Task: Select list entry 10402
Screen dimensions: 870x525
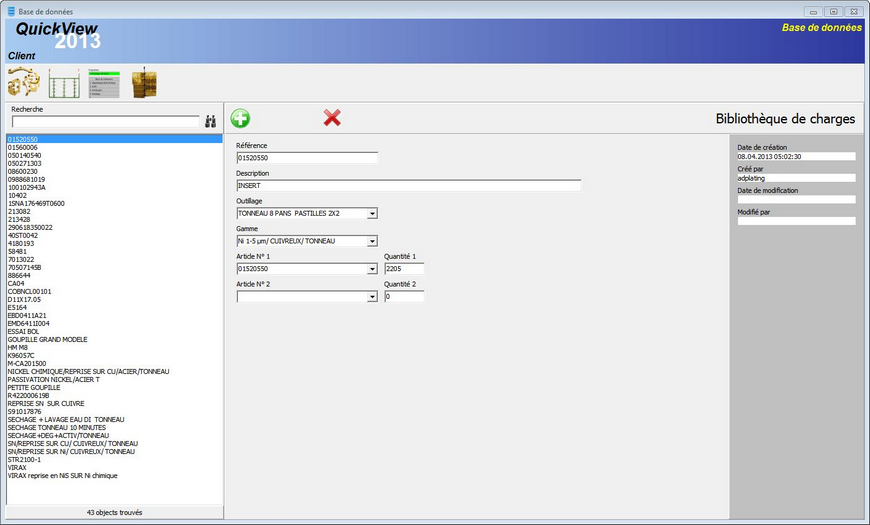Action: 114,195
